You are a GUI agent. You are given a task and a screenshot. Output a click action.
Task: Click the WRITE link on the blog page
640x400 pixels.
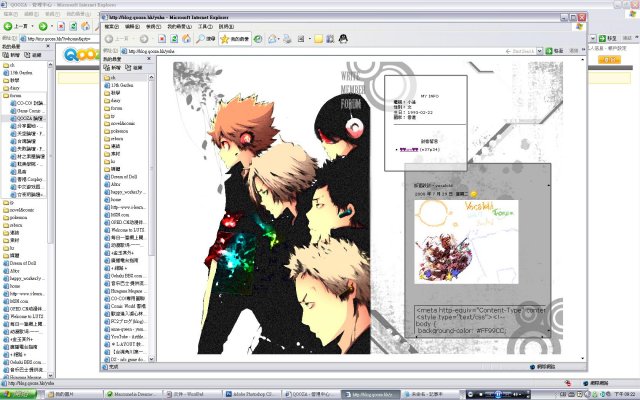click(350, 76)
